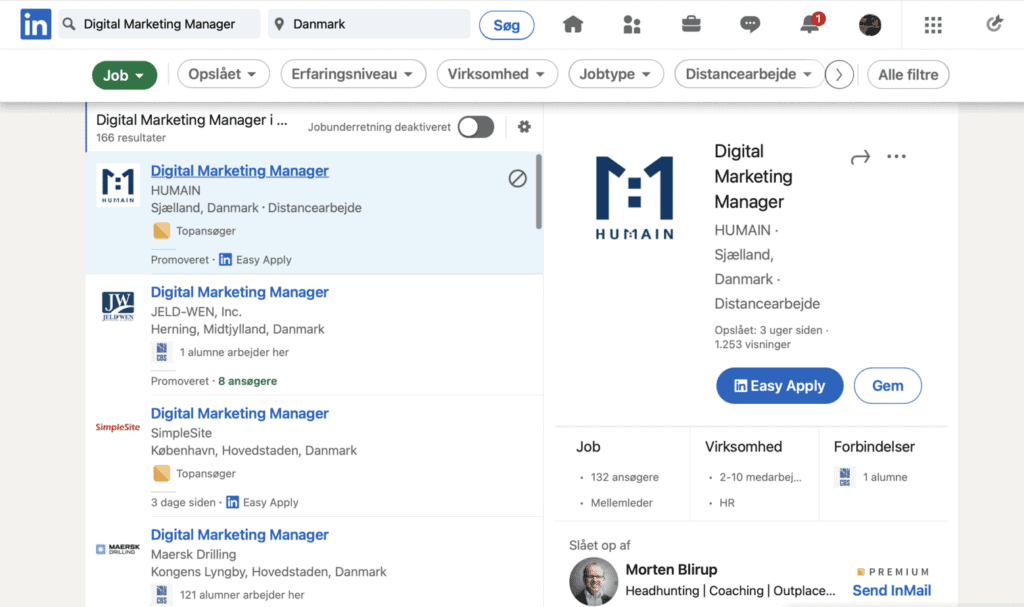Click the '132 ansøgere' detail
This screenshot has width=1024, height=607.
(624, 477)
